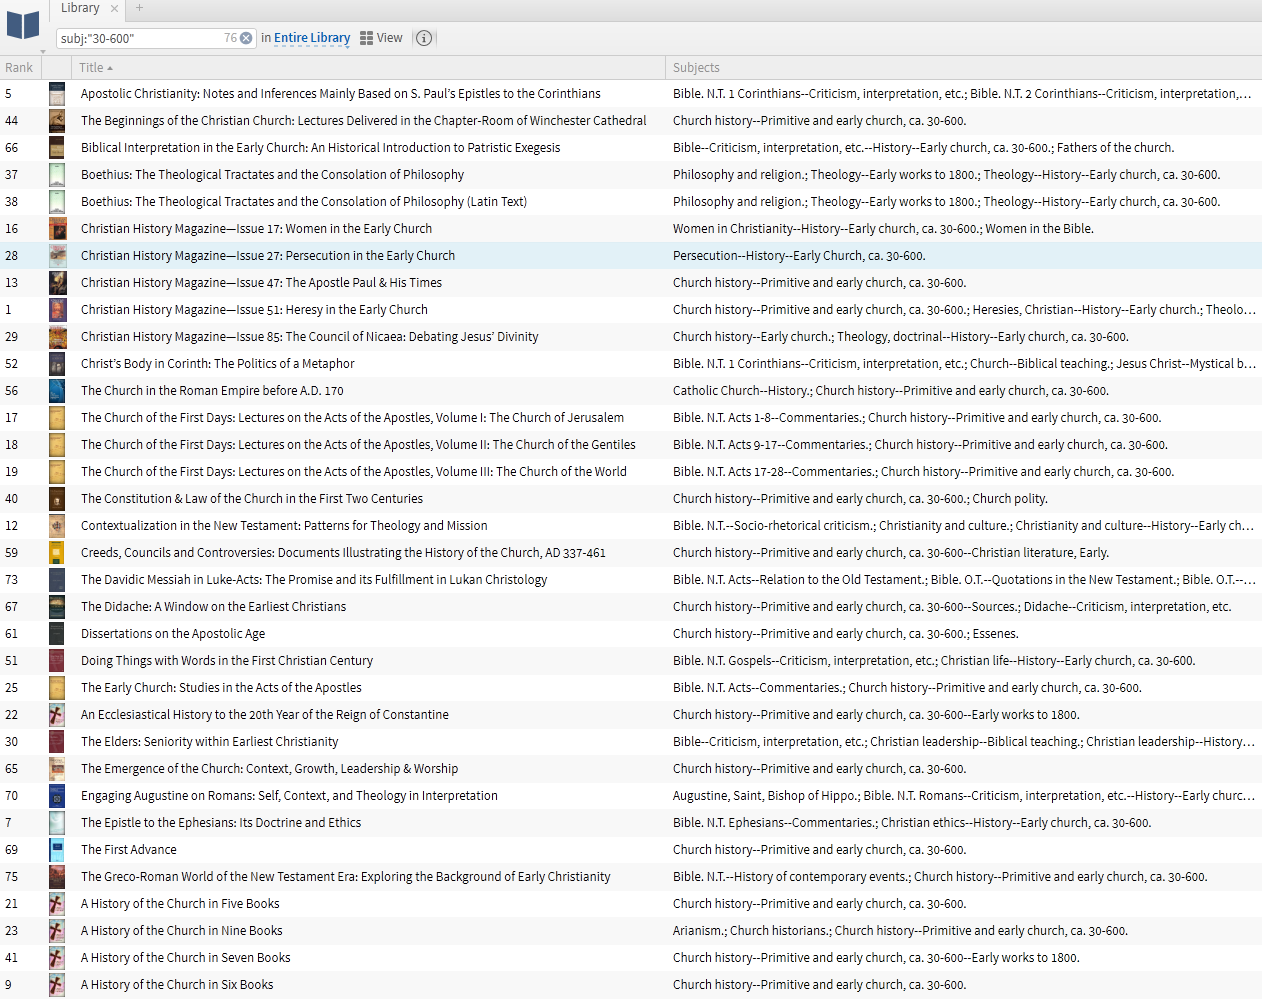Open The Elders: Seniority within Earliest Christianity
This screenshot has width=1262, height=999.
210,742
